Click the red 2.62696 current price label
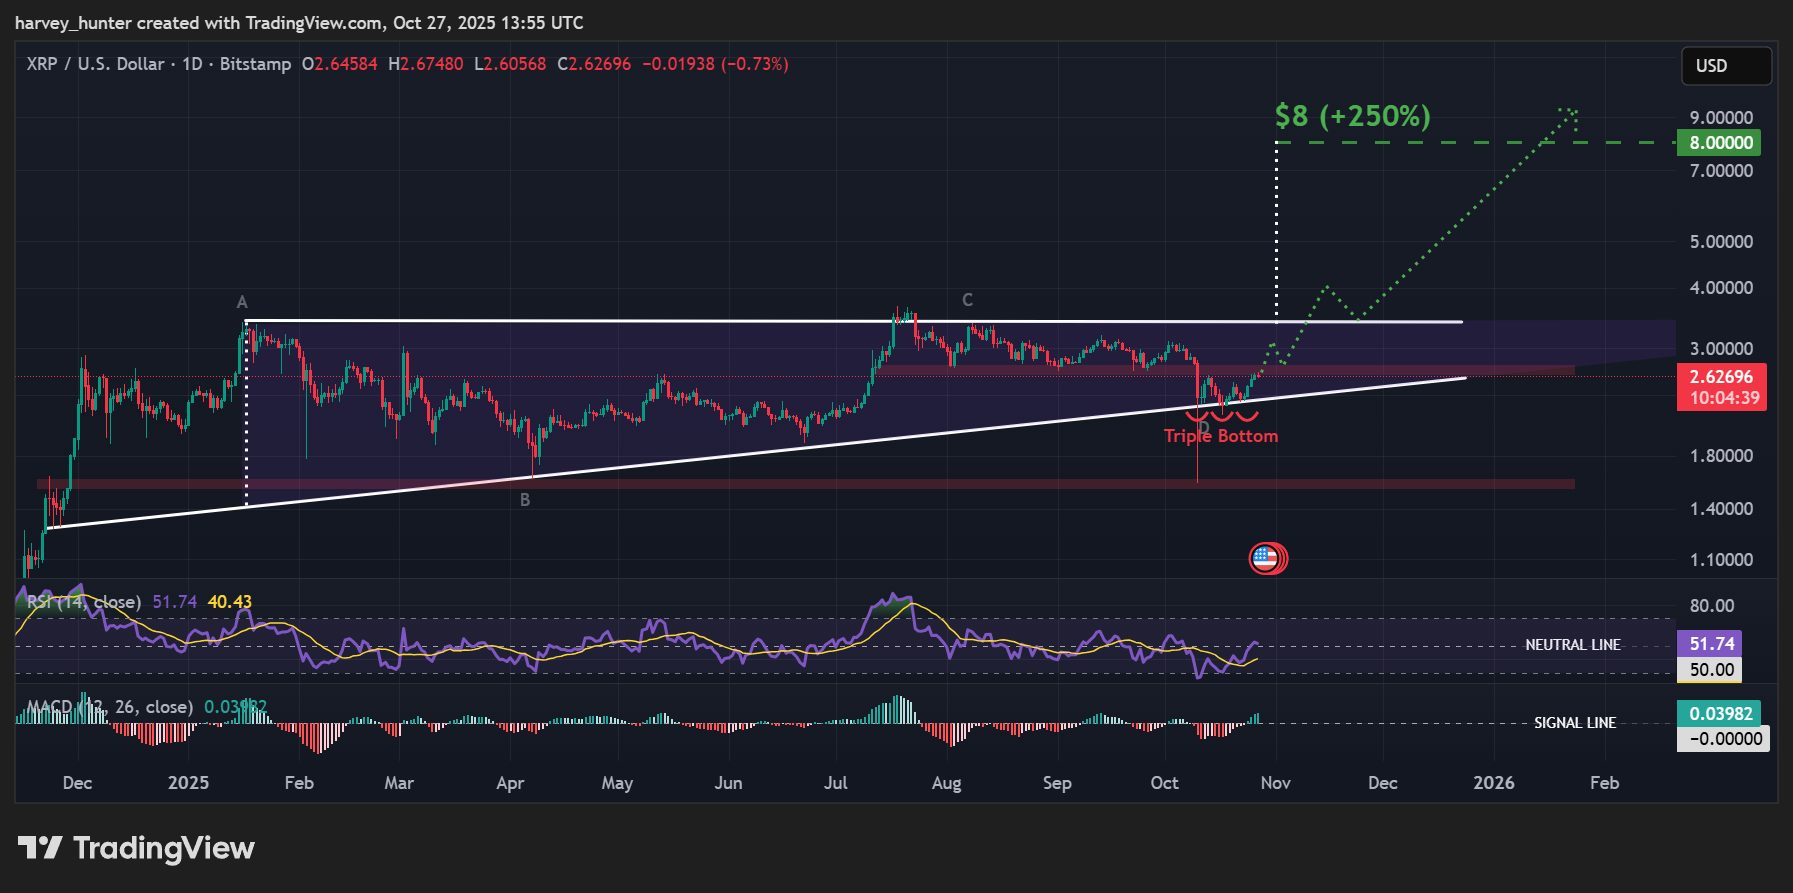The width and height of the screenshot is (1793, 893). pos(1720,377)
